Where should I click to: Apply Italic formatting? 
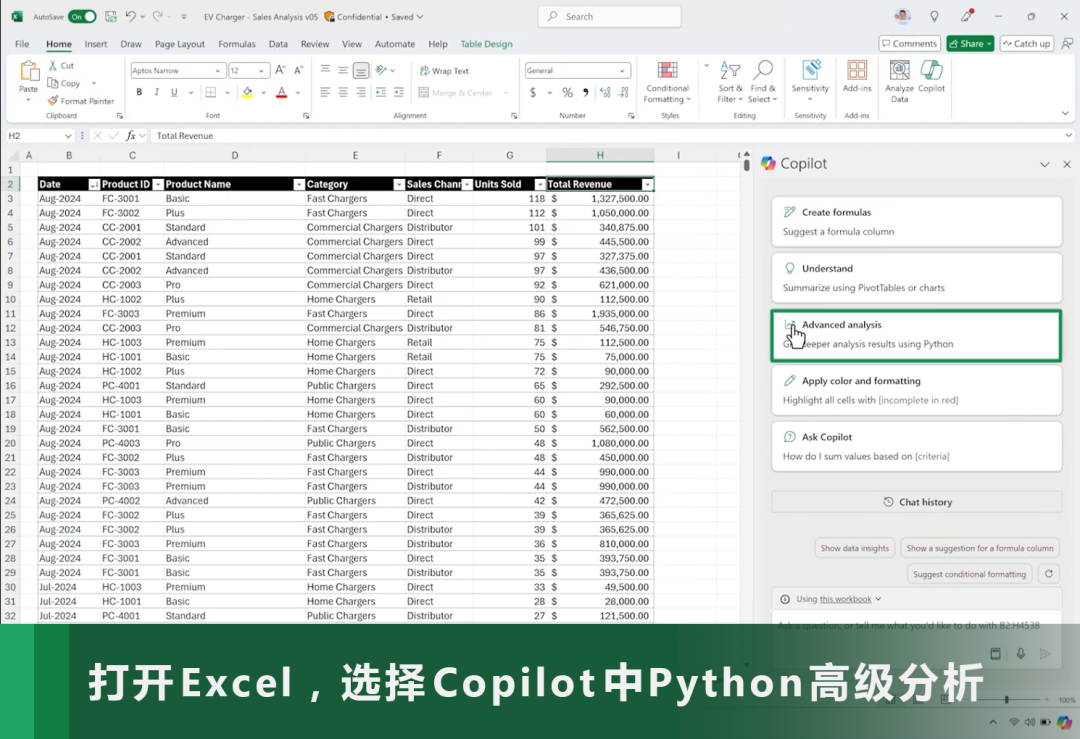point(156,92)
